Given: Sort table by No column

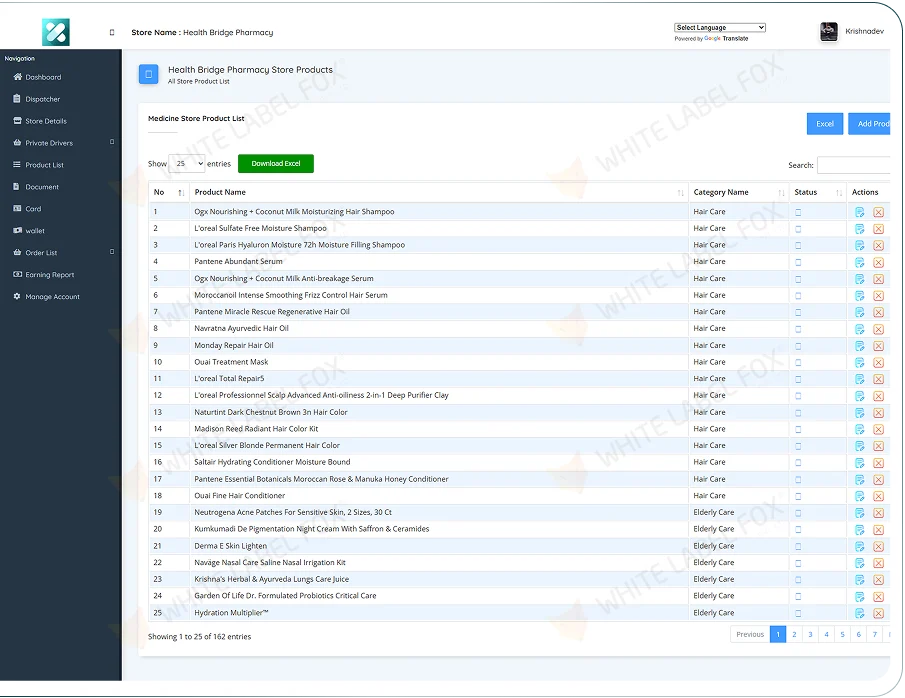Looking at the screenshot, I should point(181,192).
